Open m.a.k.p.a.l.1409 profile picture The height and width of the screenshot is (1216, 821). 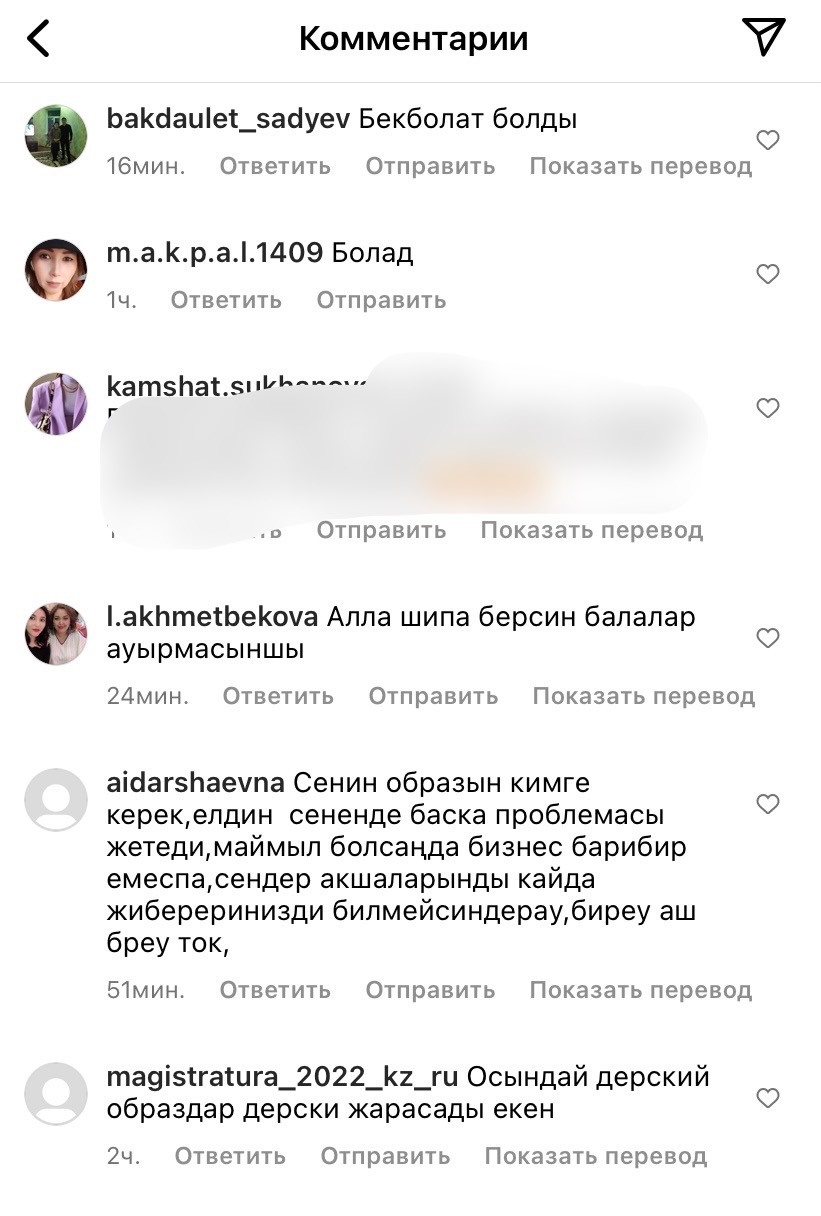[x=56, y=270]
